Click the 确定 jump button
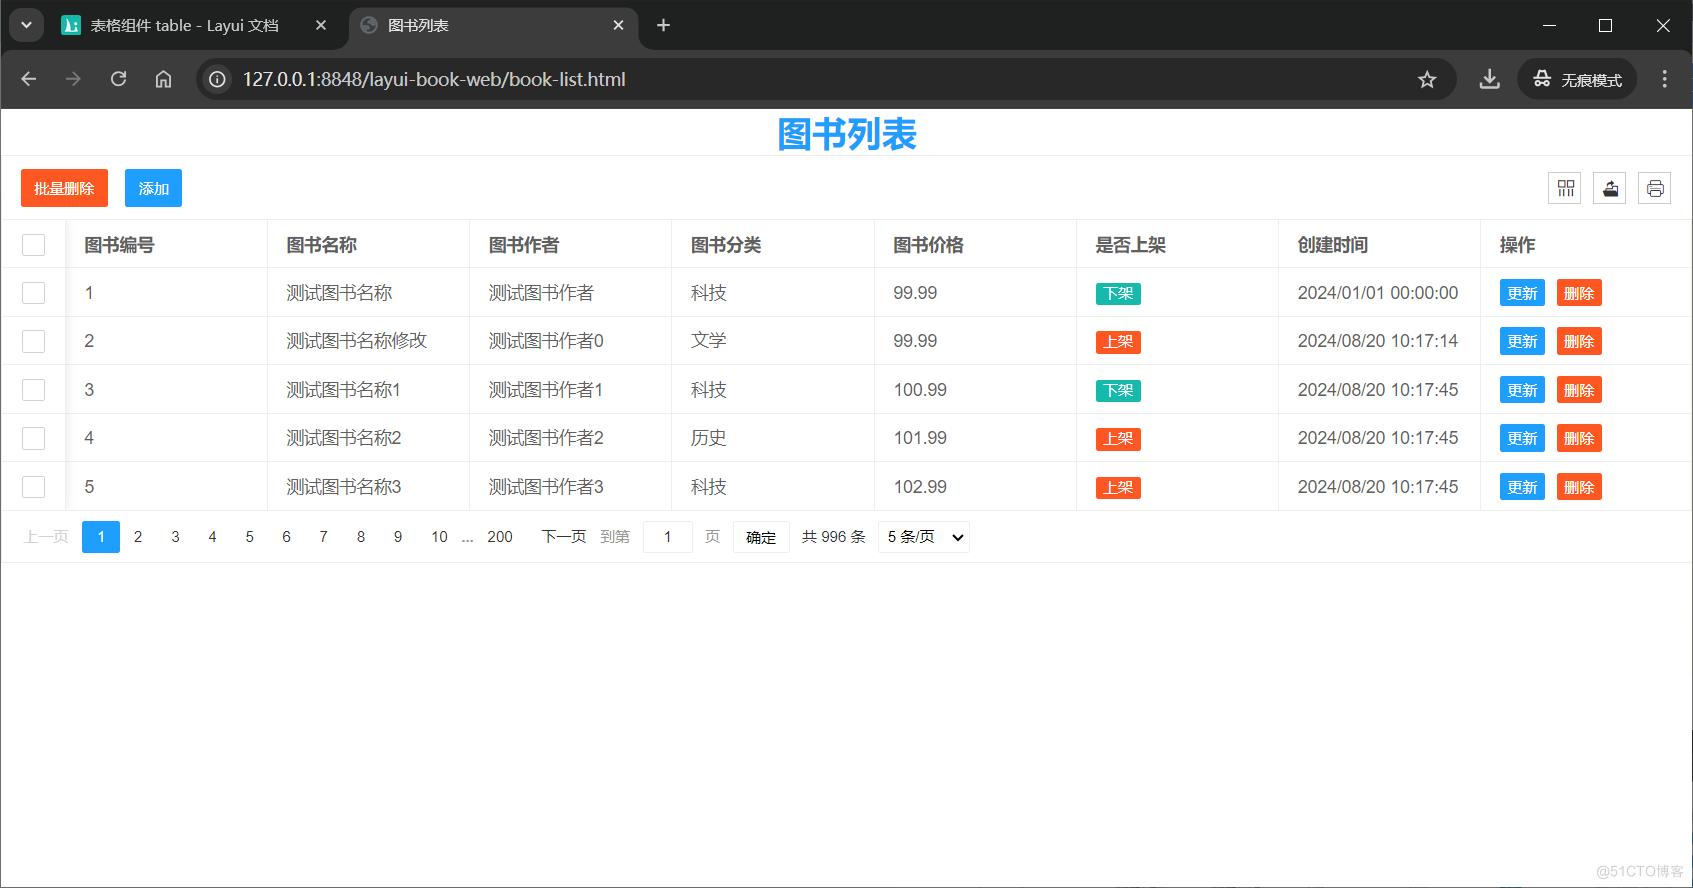Image resolution: width=1693 pixels, height=888 pixels. (761, 537)
